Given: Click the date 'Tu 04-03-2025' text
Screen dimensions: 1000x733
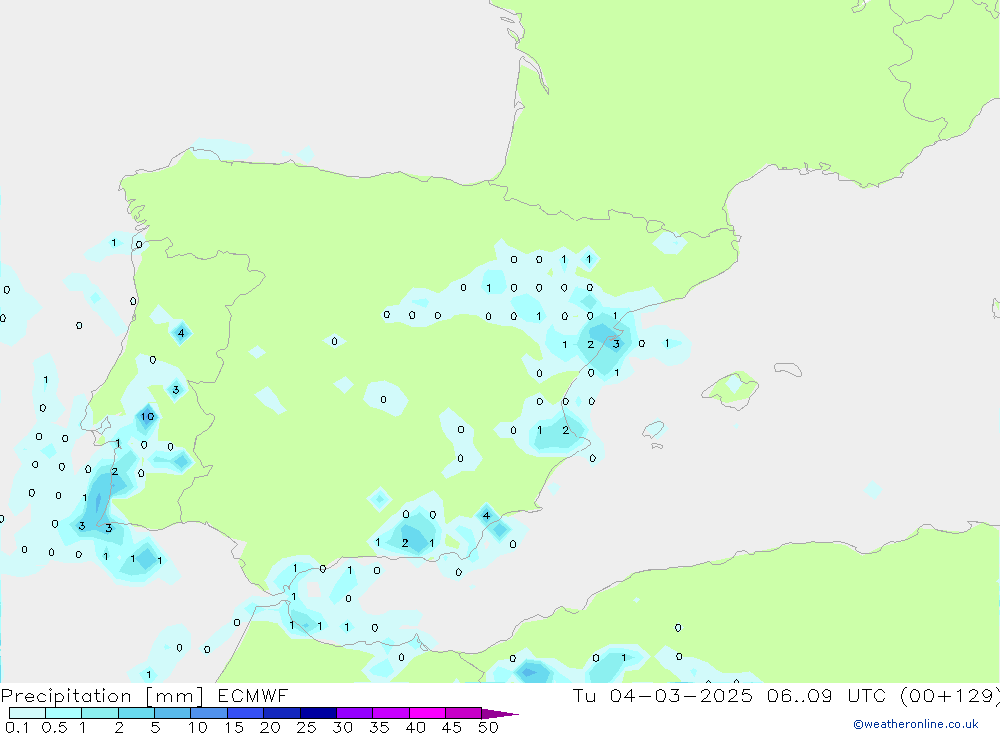Looking at the screenshot, I should (x=663, y=695).
